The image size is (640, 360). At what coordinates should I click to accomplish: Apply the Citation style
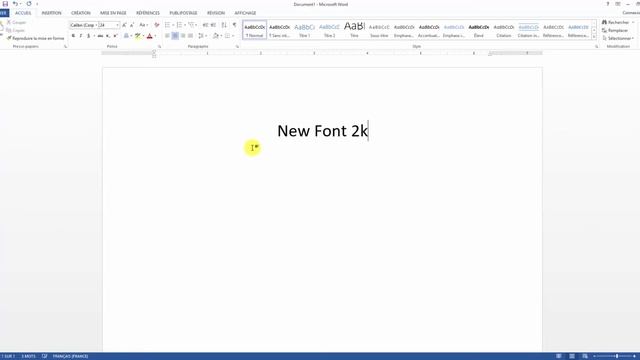[504, 30]
